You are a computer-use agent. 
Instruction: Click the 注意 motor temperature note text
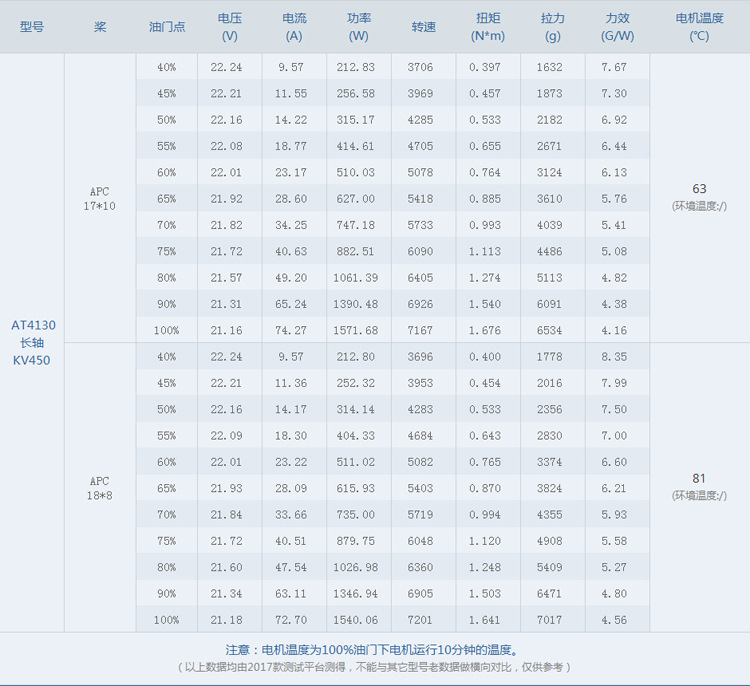[372, 650]
